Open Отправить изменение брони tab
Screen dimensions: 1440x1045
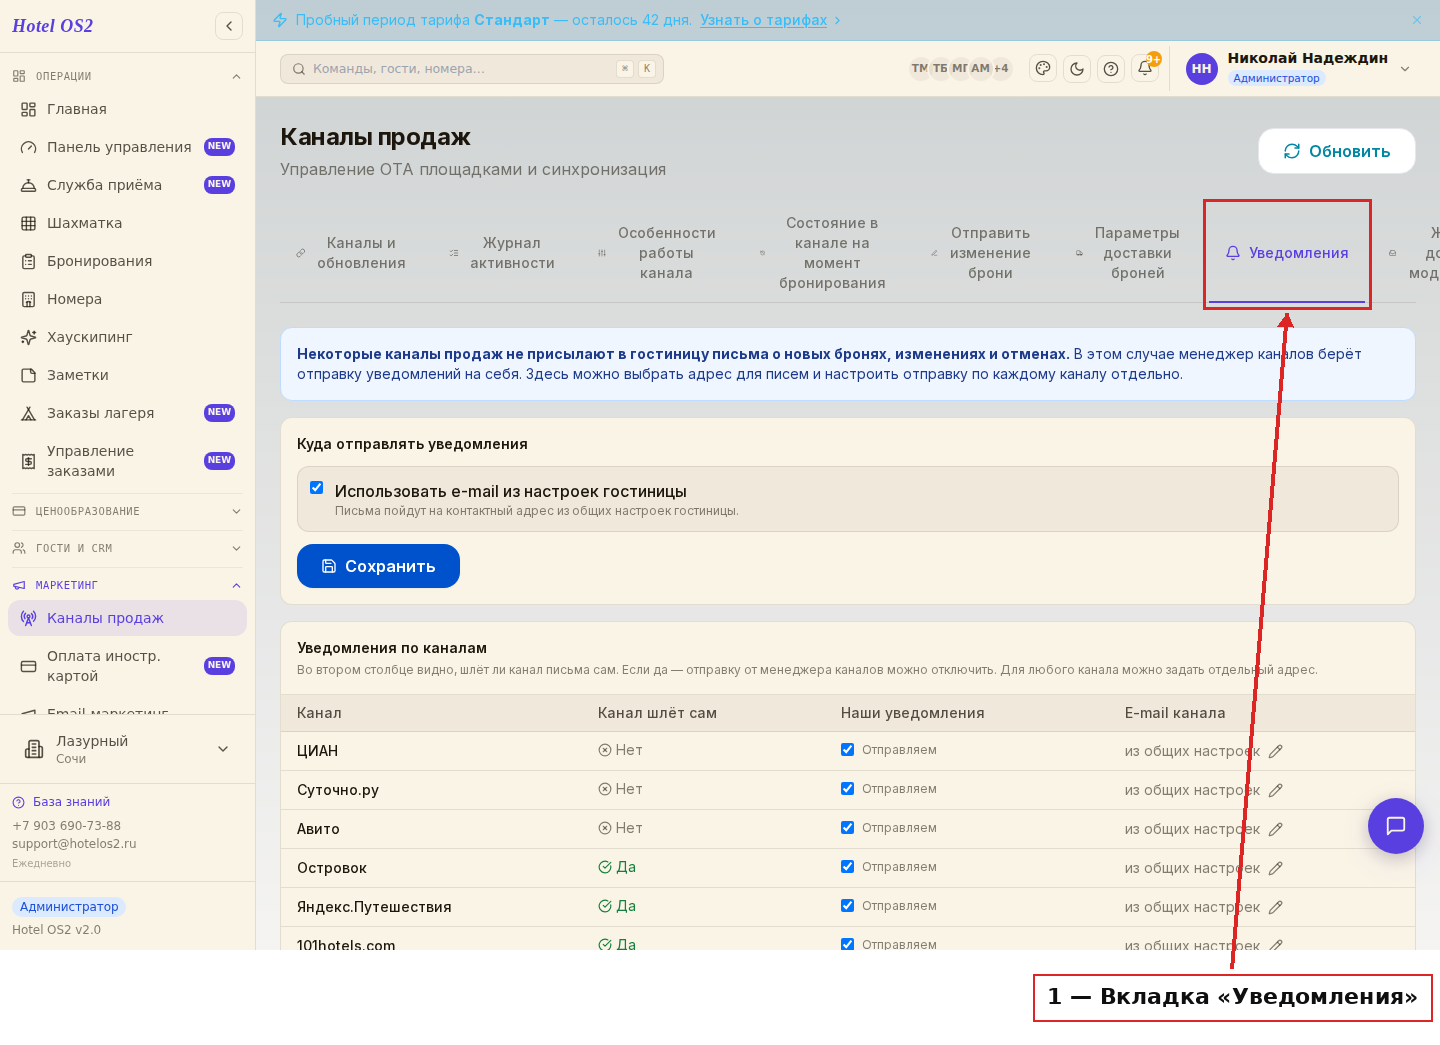pyautogui.click(x=981, y=253)
